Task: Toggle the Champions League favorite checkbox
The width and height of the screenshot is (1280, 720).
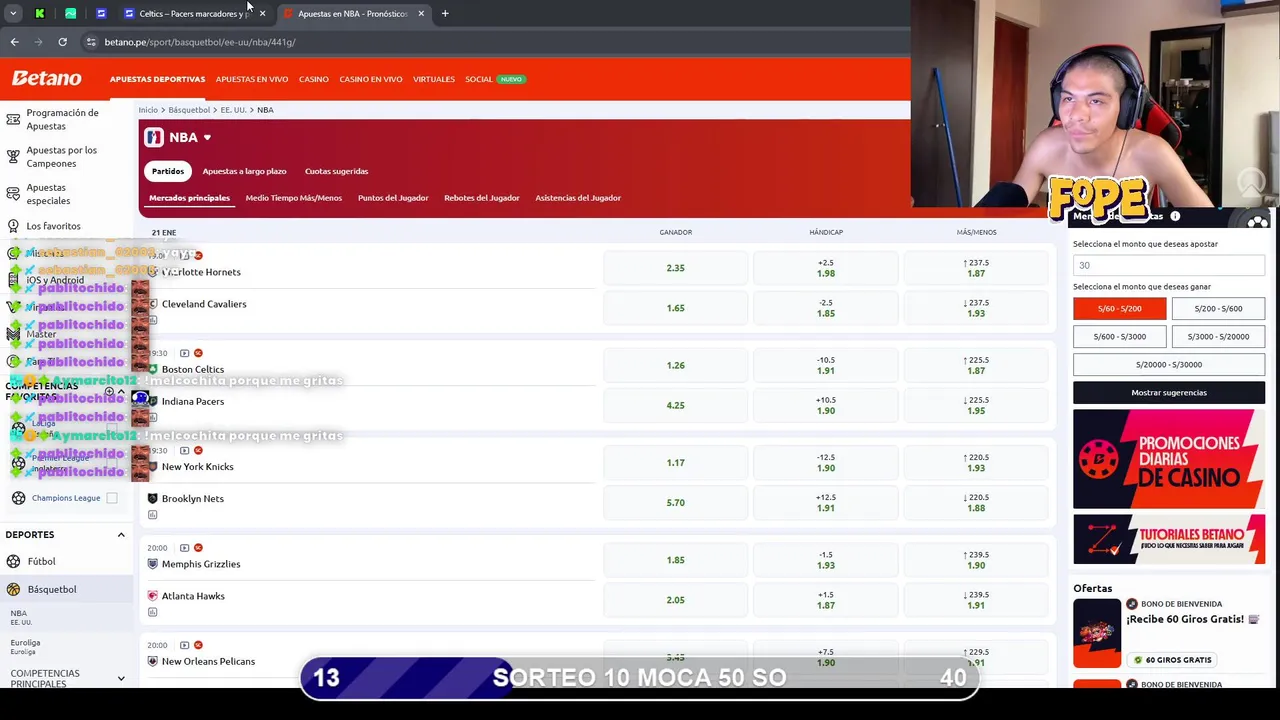Action: coord(112,498)
